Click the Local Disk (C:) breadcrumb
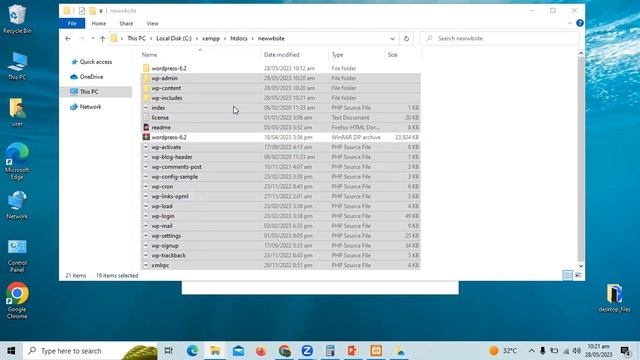 click(x=174, y=38)
